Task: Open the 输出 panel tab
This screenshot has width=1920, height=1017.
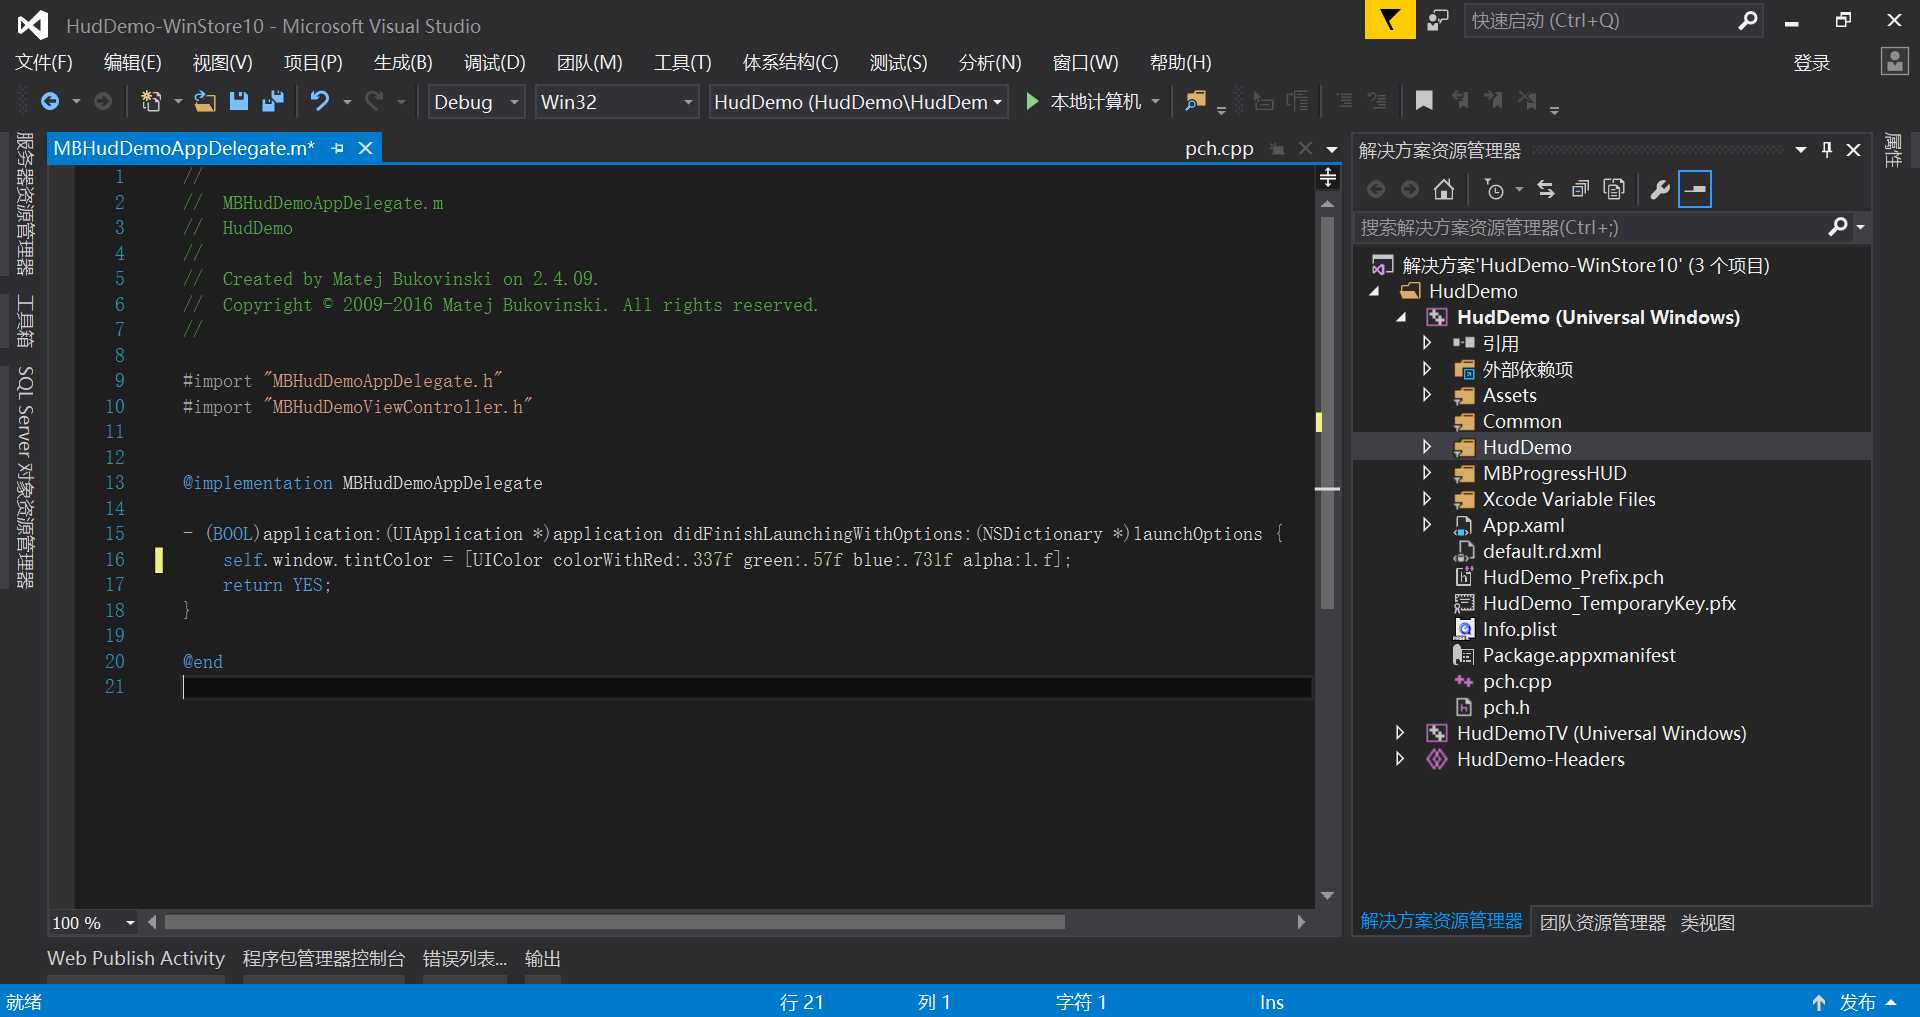Action: point(542,959)
